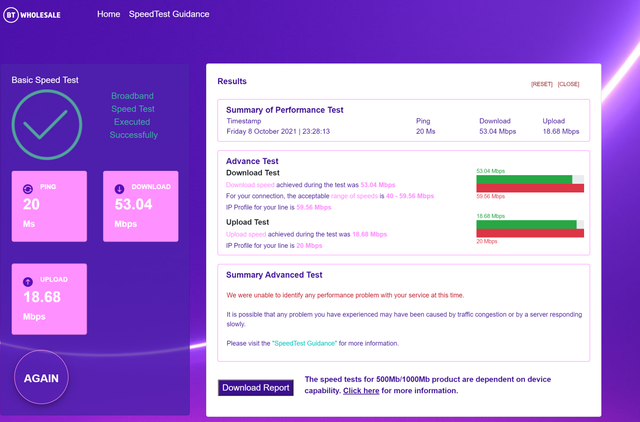This screenshot has height=422, width=640.
Task: Click the red "59.56 Mbps" label under the bar
Action: pos(490,196)
